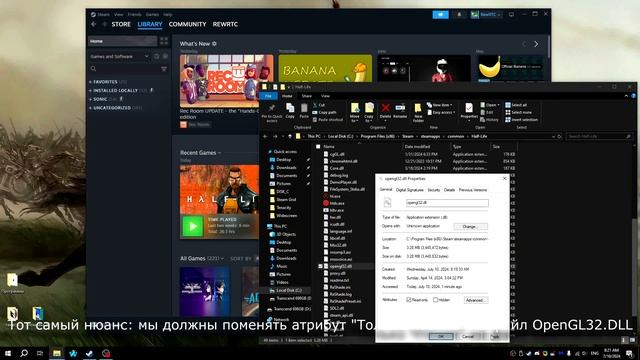Click OK in the Properties dialog

point(441,336)
